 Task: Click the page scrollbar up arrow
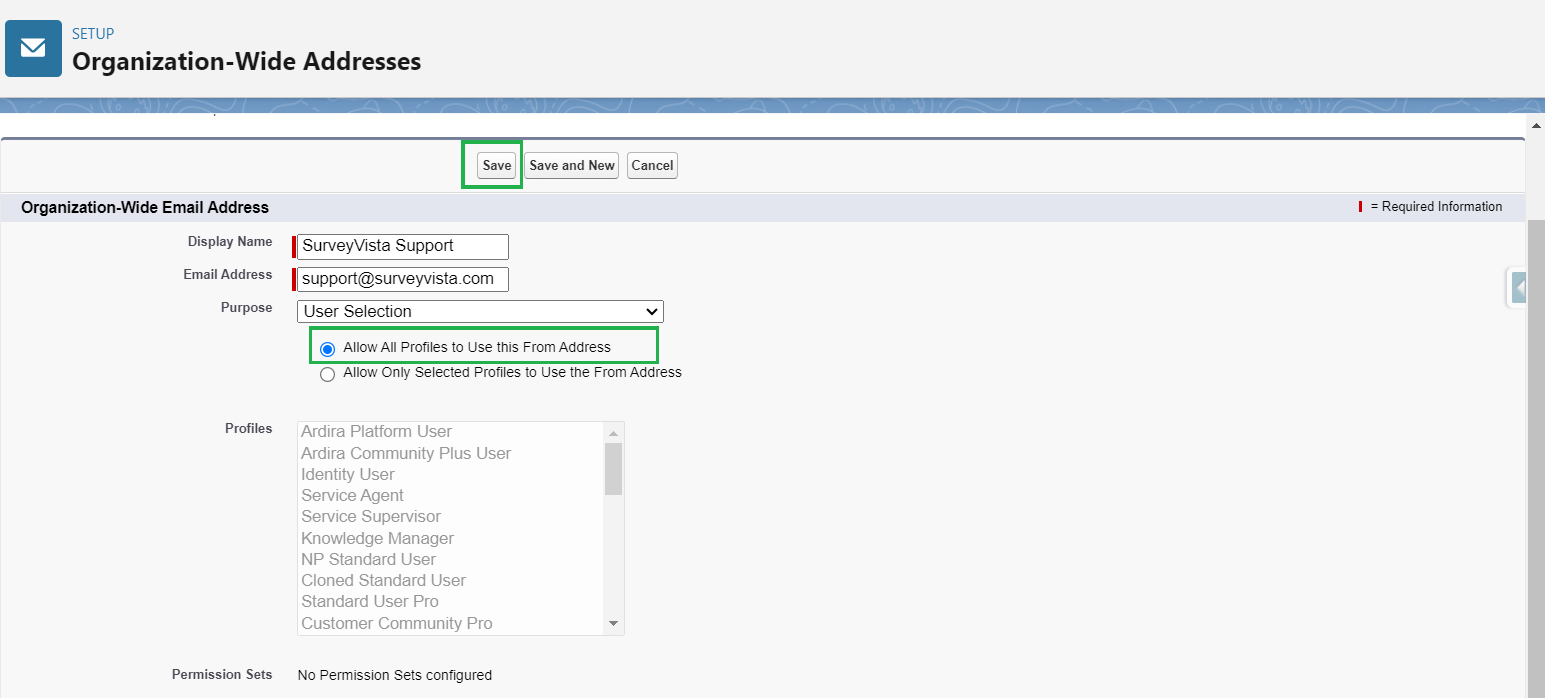click(1535, 125)
